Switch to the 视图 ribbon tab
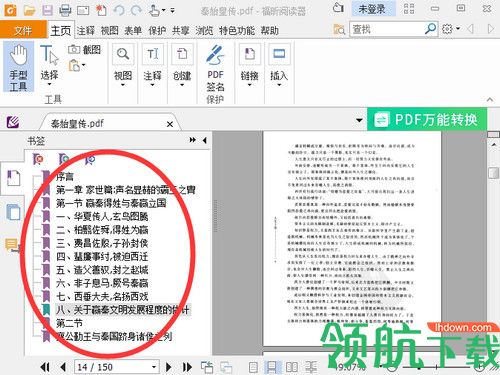The image size is (500, 375). [x=110, y=31]
